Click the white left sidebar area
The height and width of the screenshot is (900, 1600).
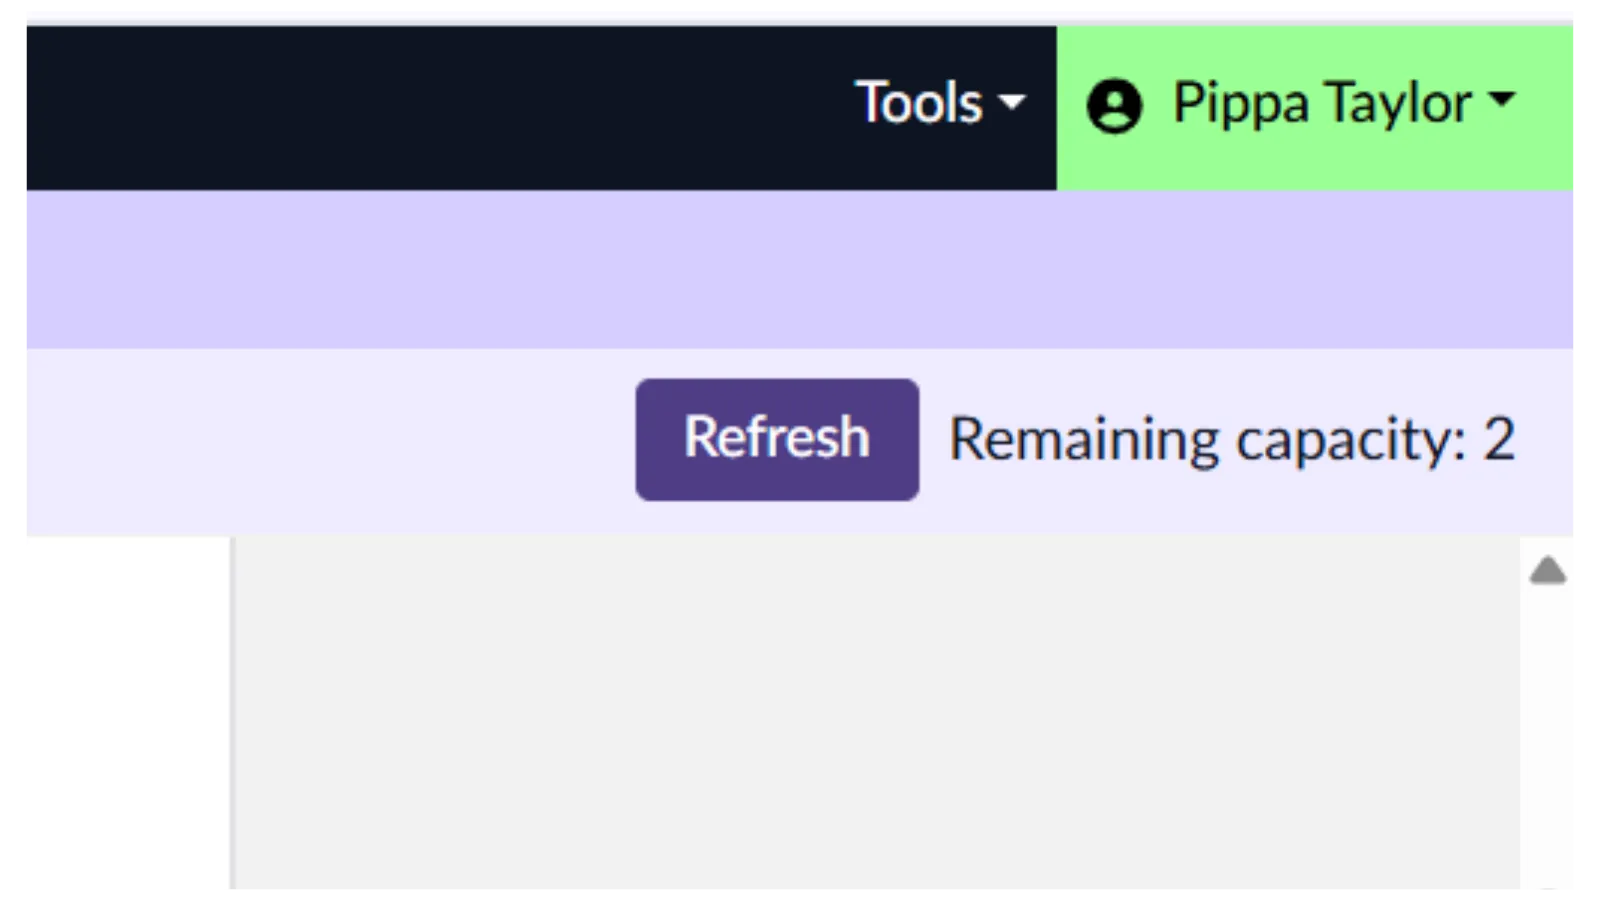coord(126,715)
